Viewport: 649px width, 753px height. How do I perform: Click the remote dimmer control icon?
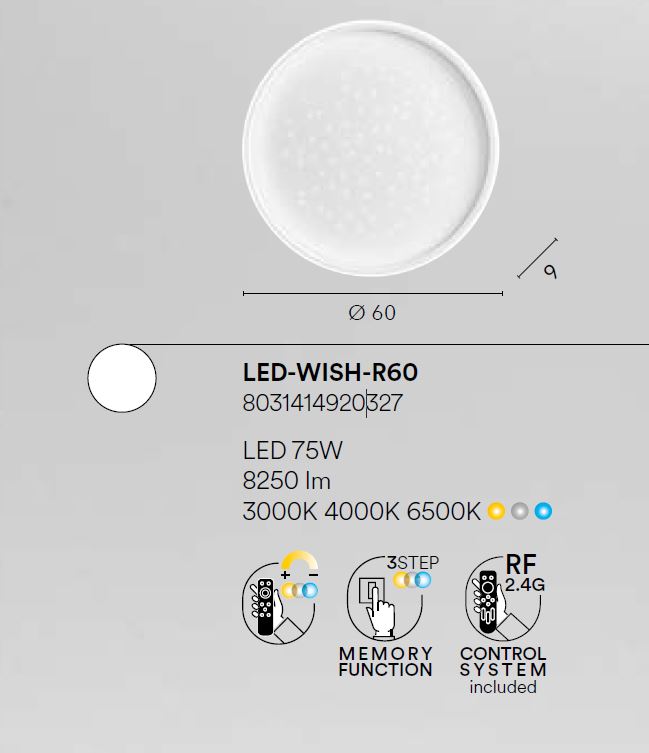280,598
